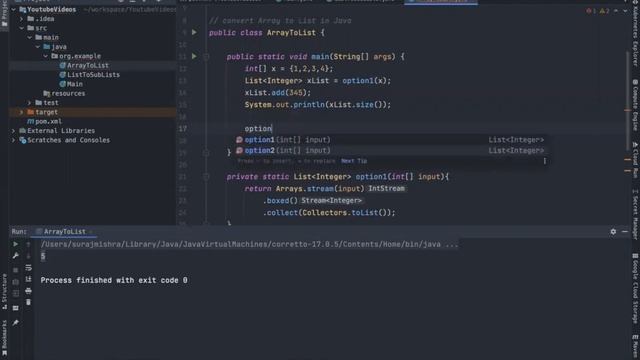640x360 pixels.
Task: Open Project tool window sidebar button
Action: pos(4,14)
